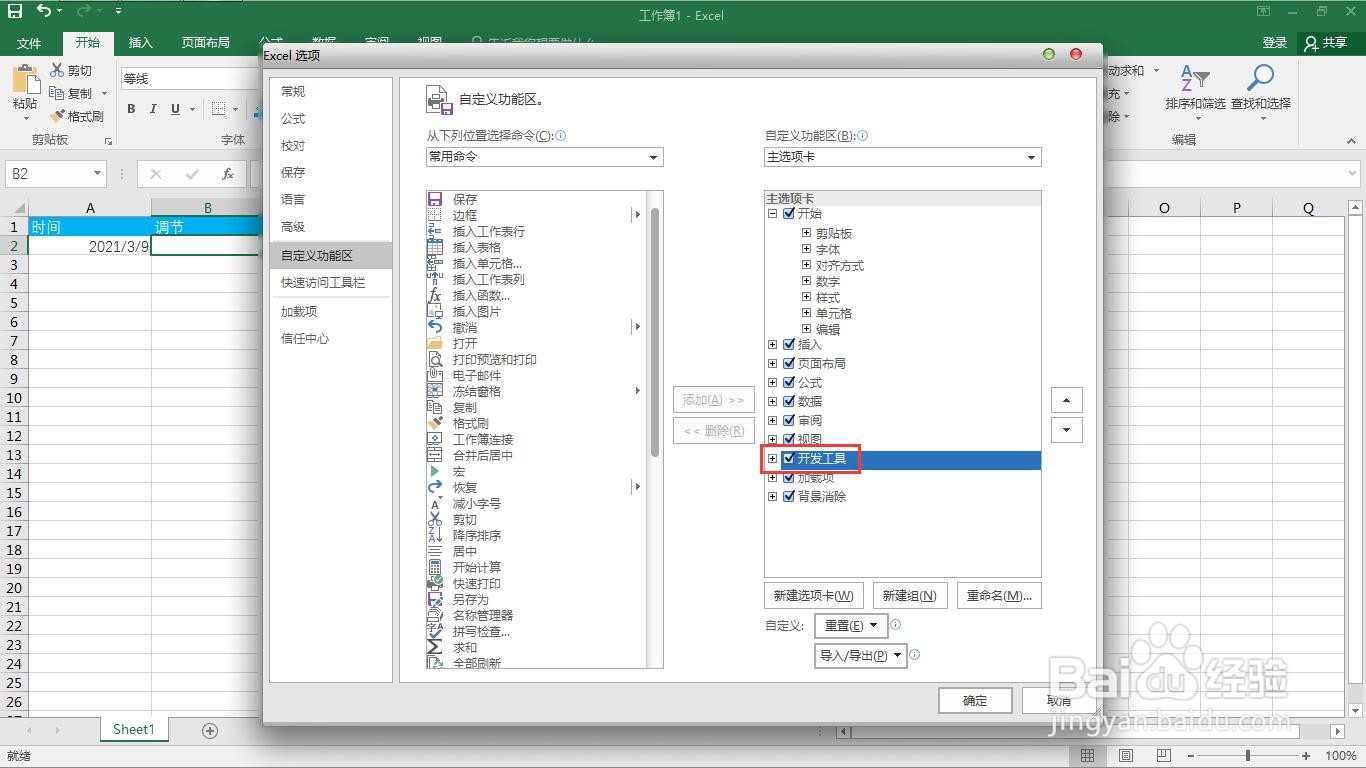Expand the 剪贴板 group node
The width and height of the screenshot is (1366, 768).
click(x=806, y=233)
